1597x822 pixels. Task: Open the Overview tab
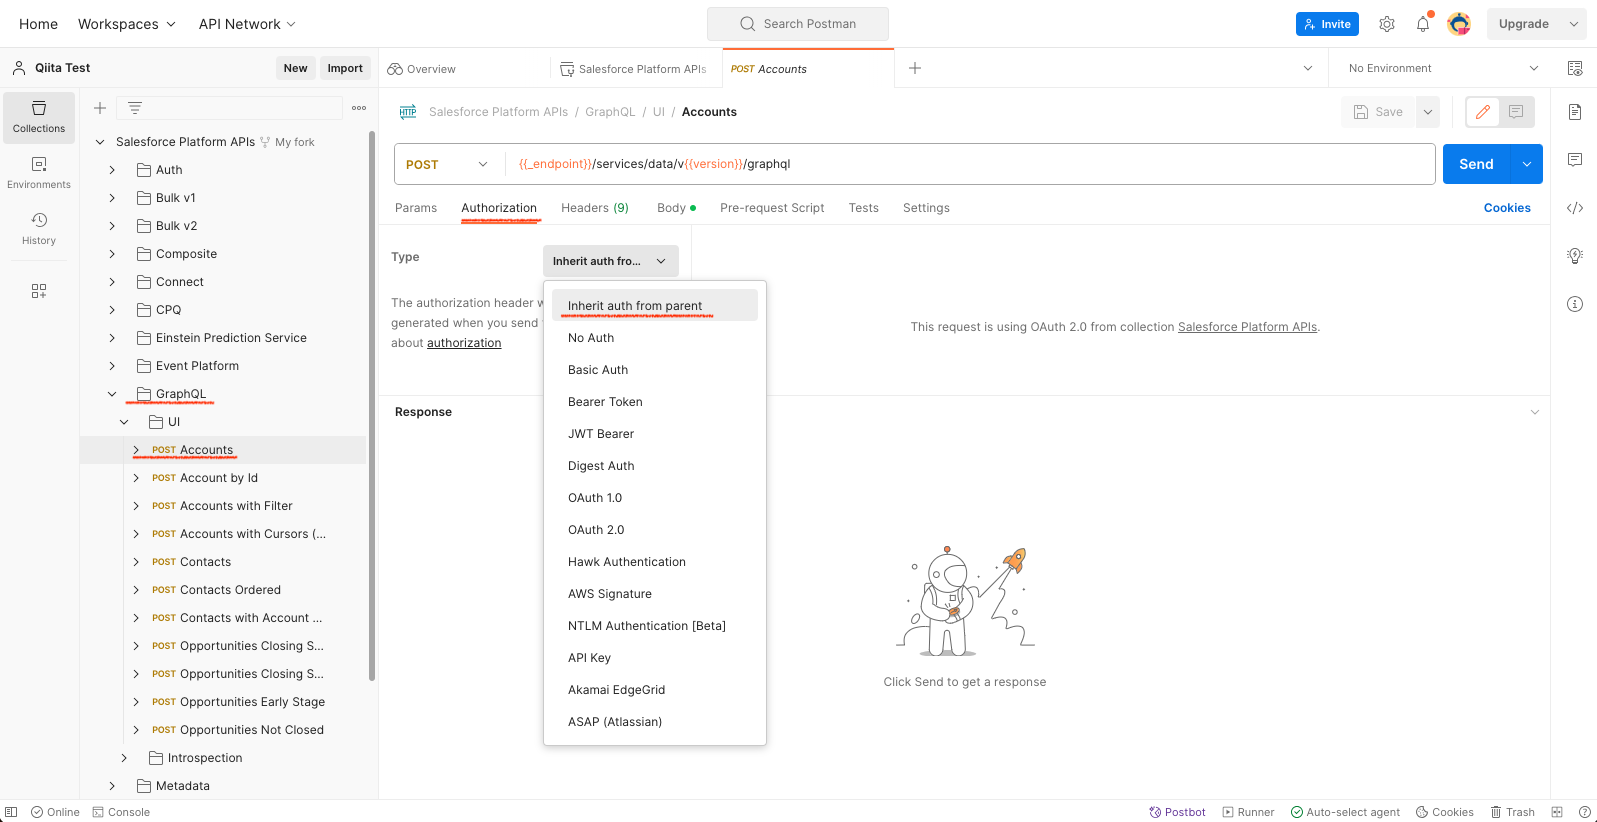[x=423, y=69]
